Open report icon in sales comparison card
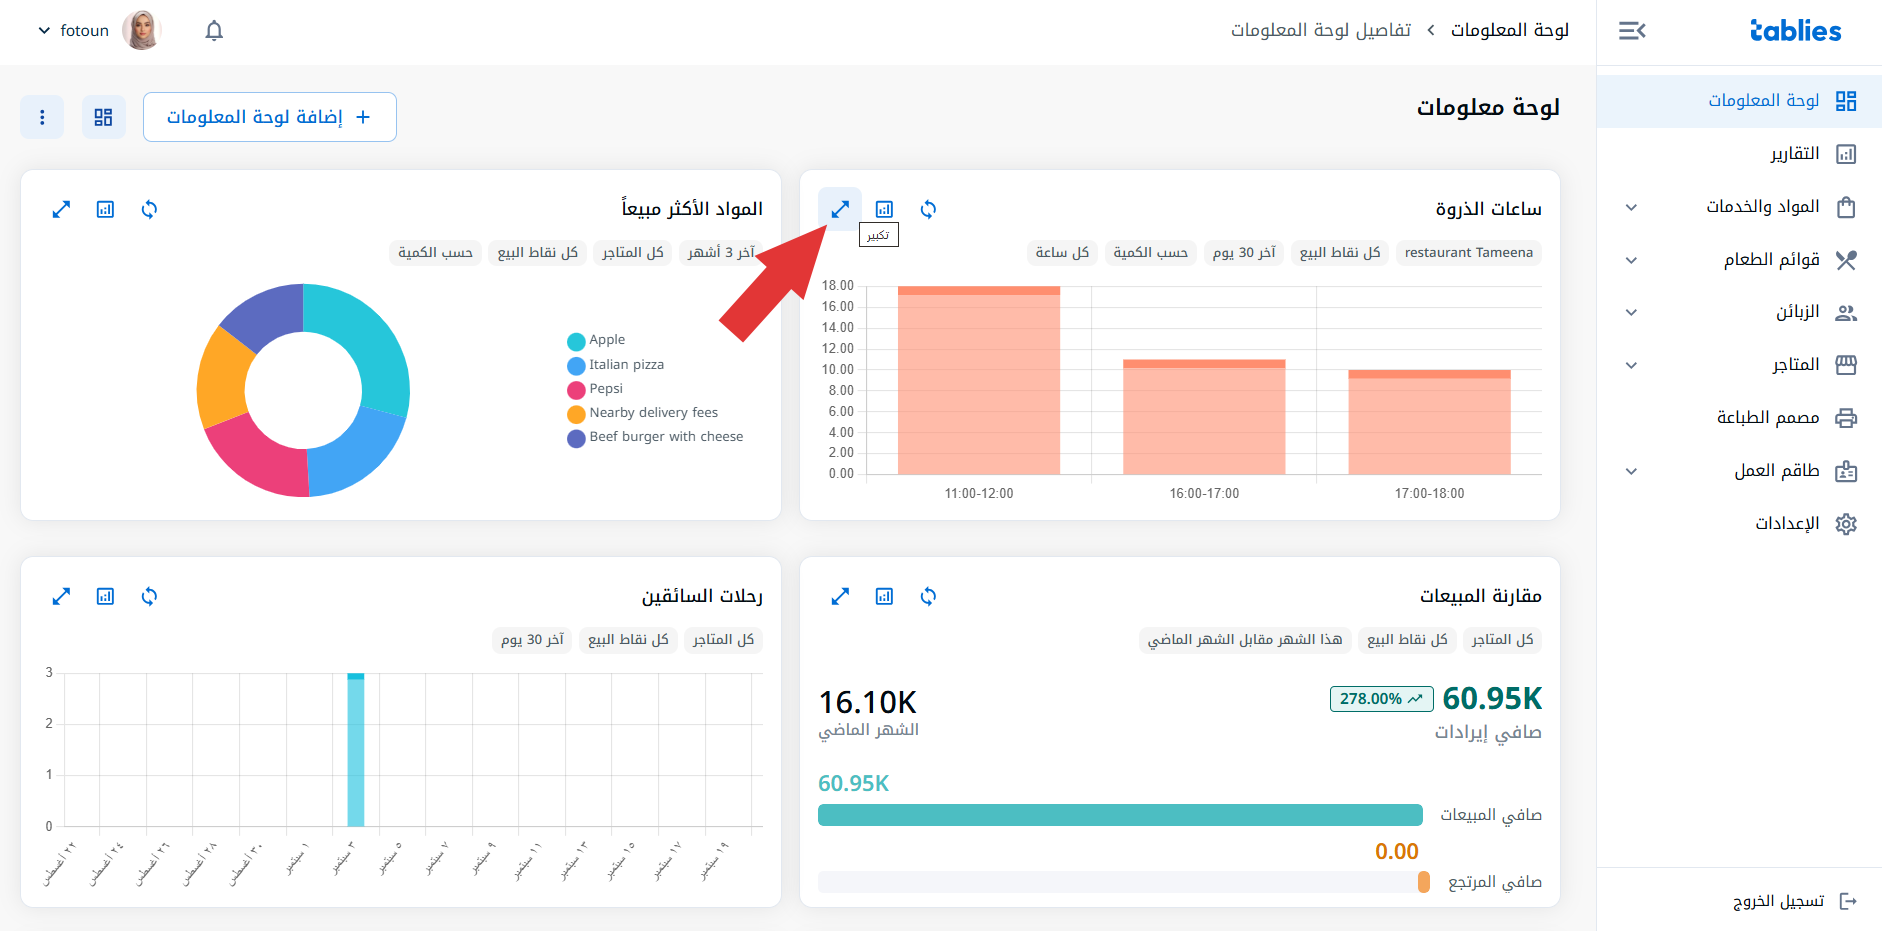 point(884,596)
